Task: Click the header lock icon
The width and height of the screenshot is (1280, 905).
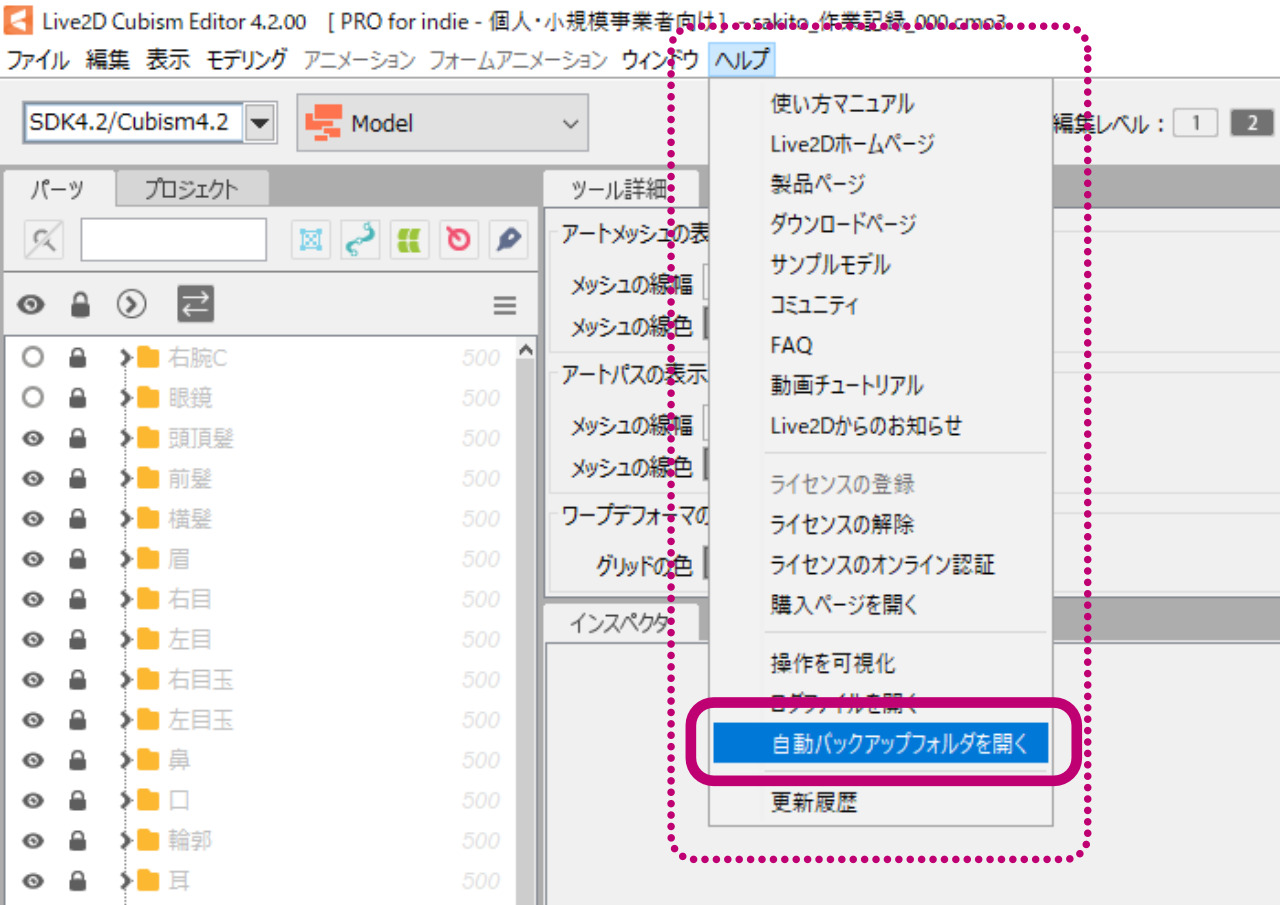Action: (81, 304)
